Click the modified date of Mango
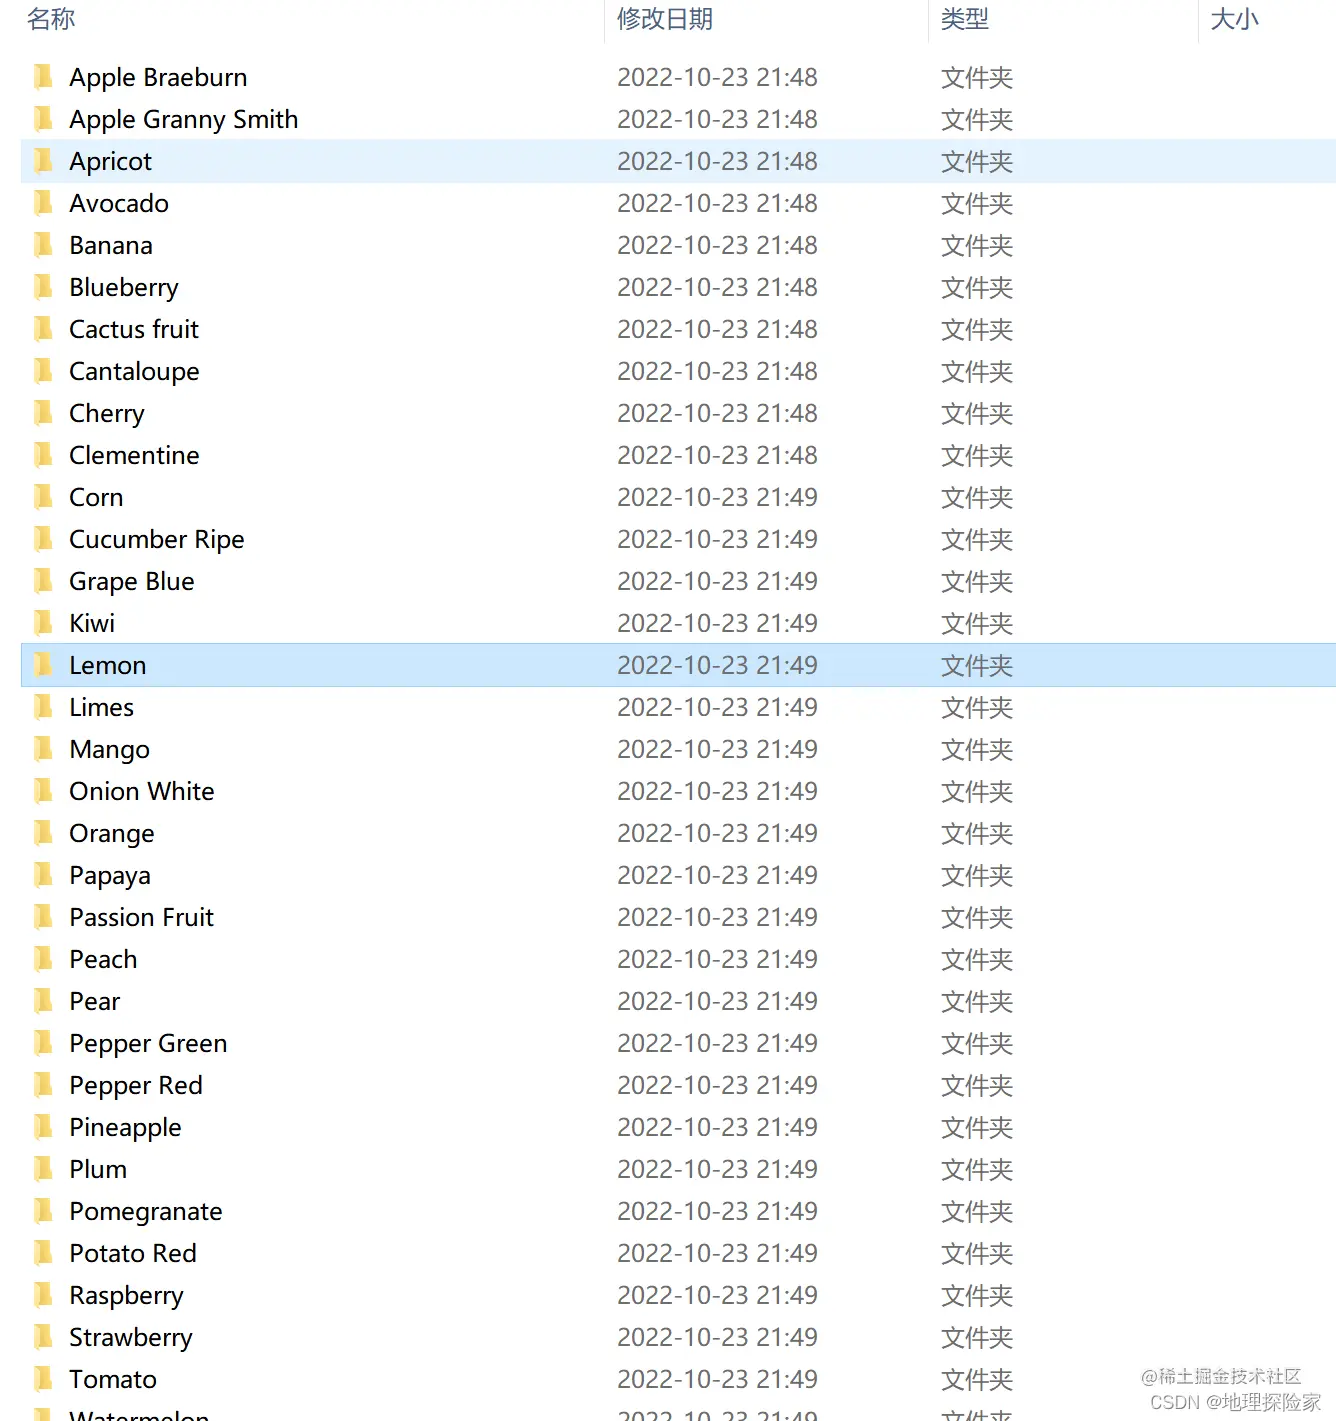 (717, 749)
